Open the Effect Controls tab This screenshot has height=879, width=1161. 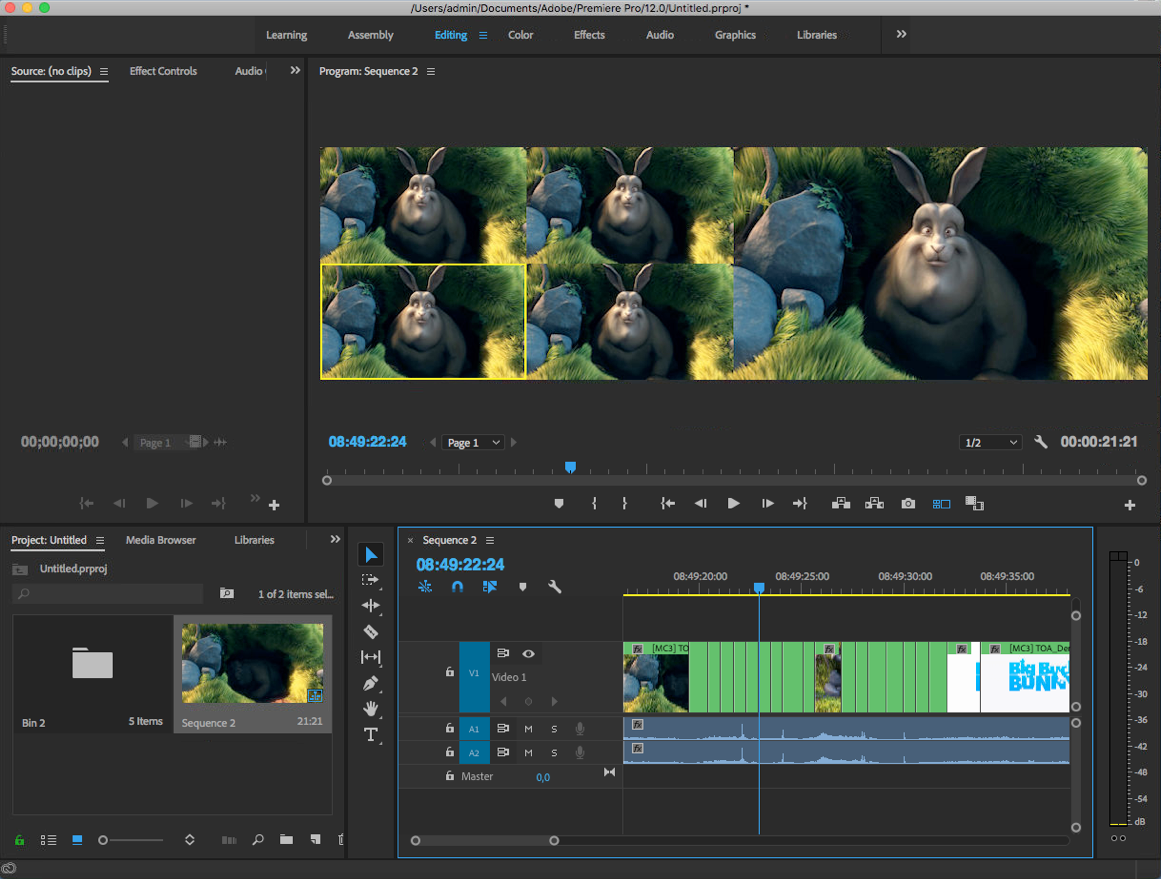tap(163, 71)
